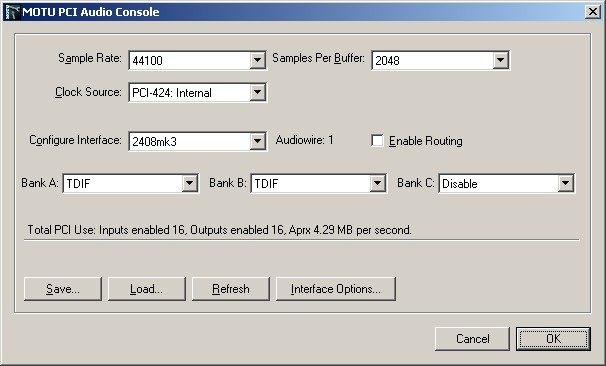606x366 pixels.
Task: Confirm settings with the OK button
Action: [553, 339]
